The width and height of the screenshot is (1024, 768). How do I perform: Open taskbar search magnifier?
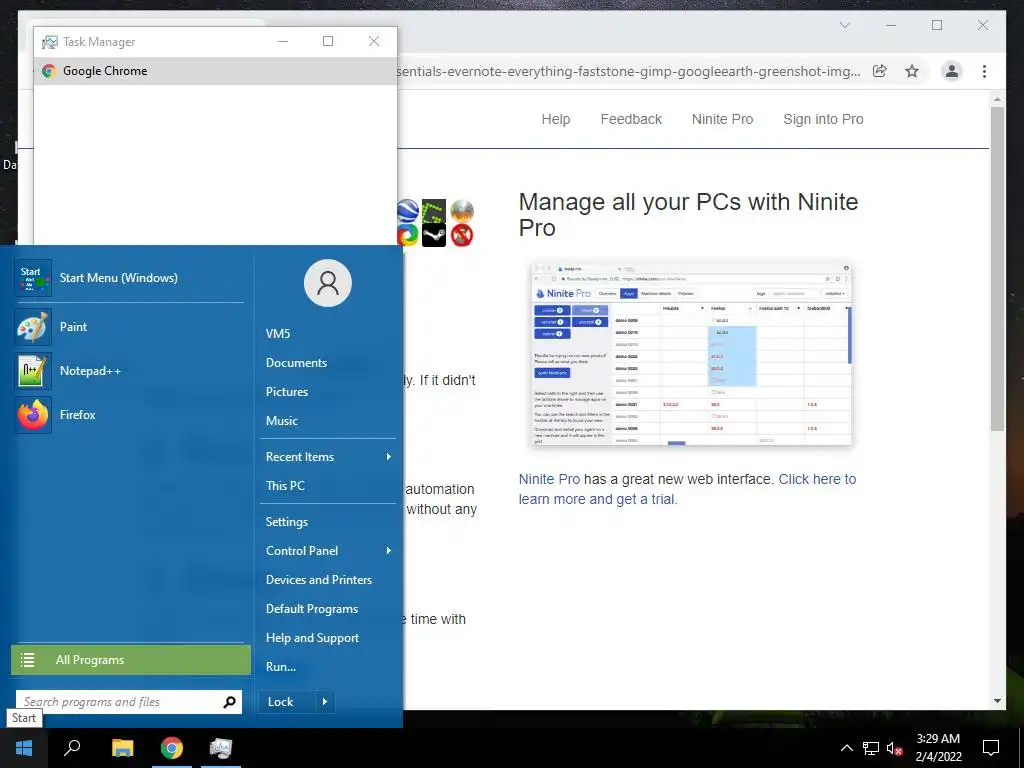click(72, 748)
